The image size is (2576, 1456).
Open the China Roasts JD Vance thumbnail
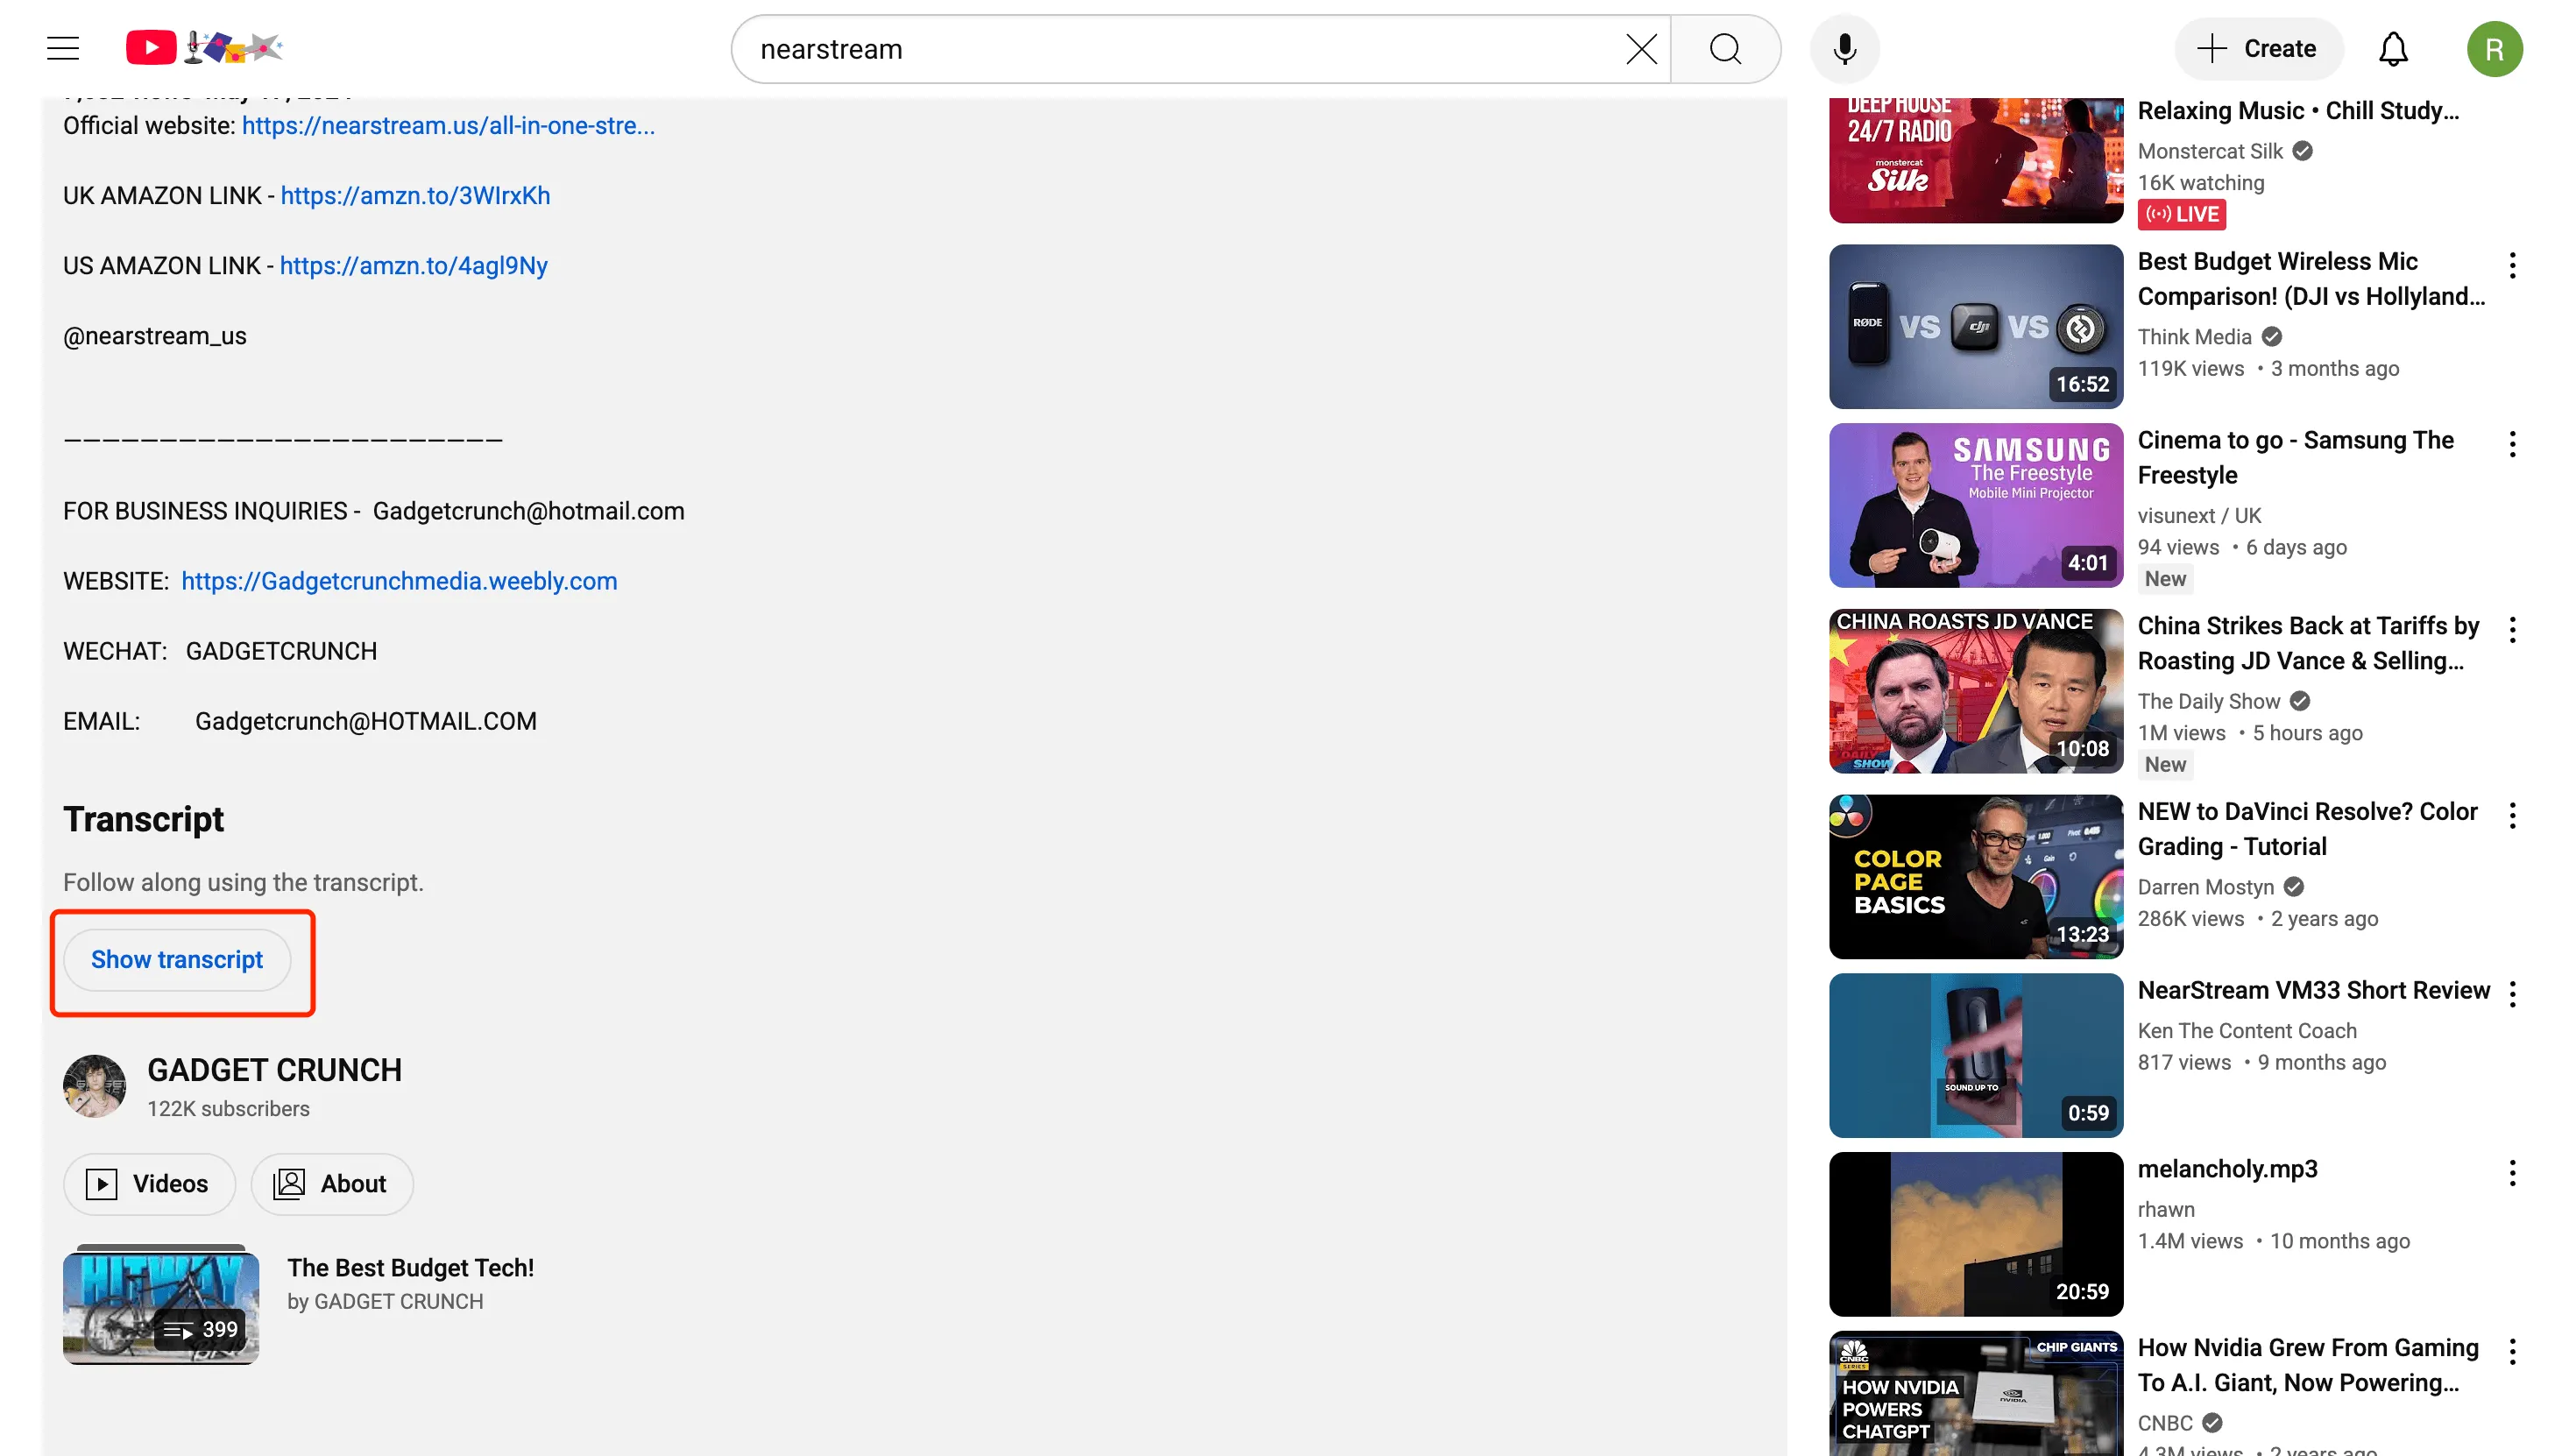coord(1976,691)
